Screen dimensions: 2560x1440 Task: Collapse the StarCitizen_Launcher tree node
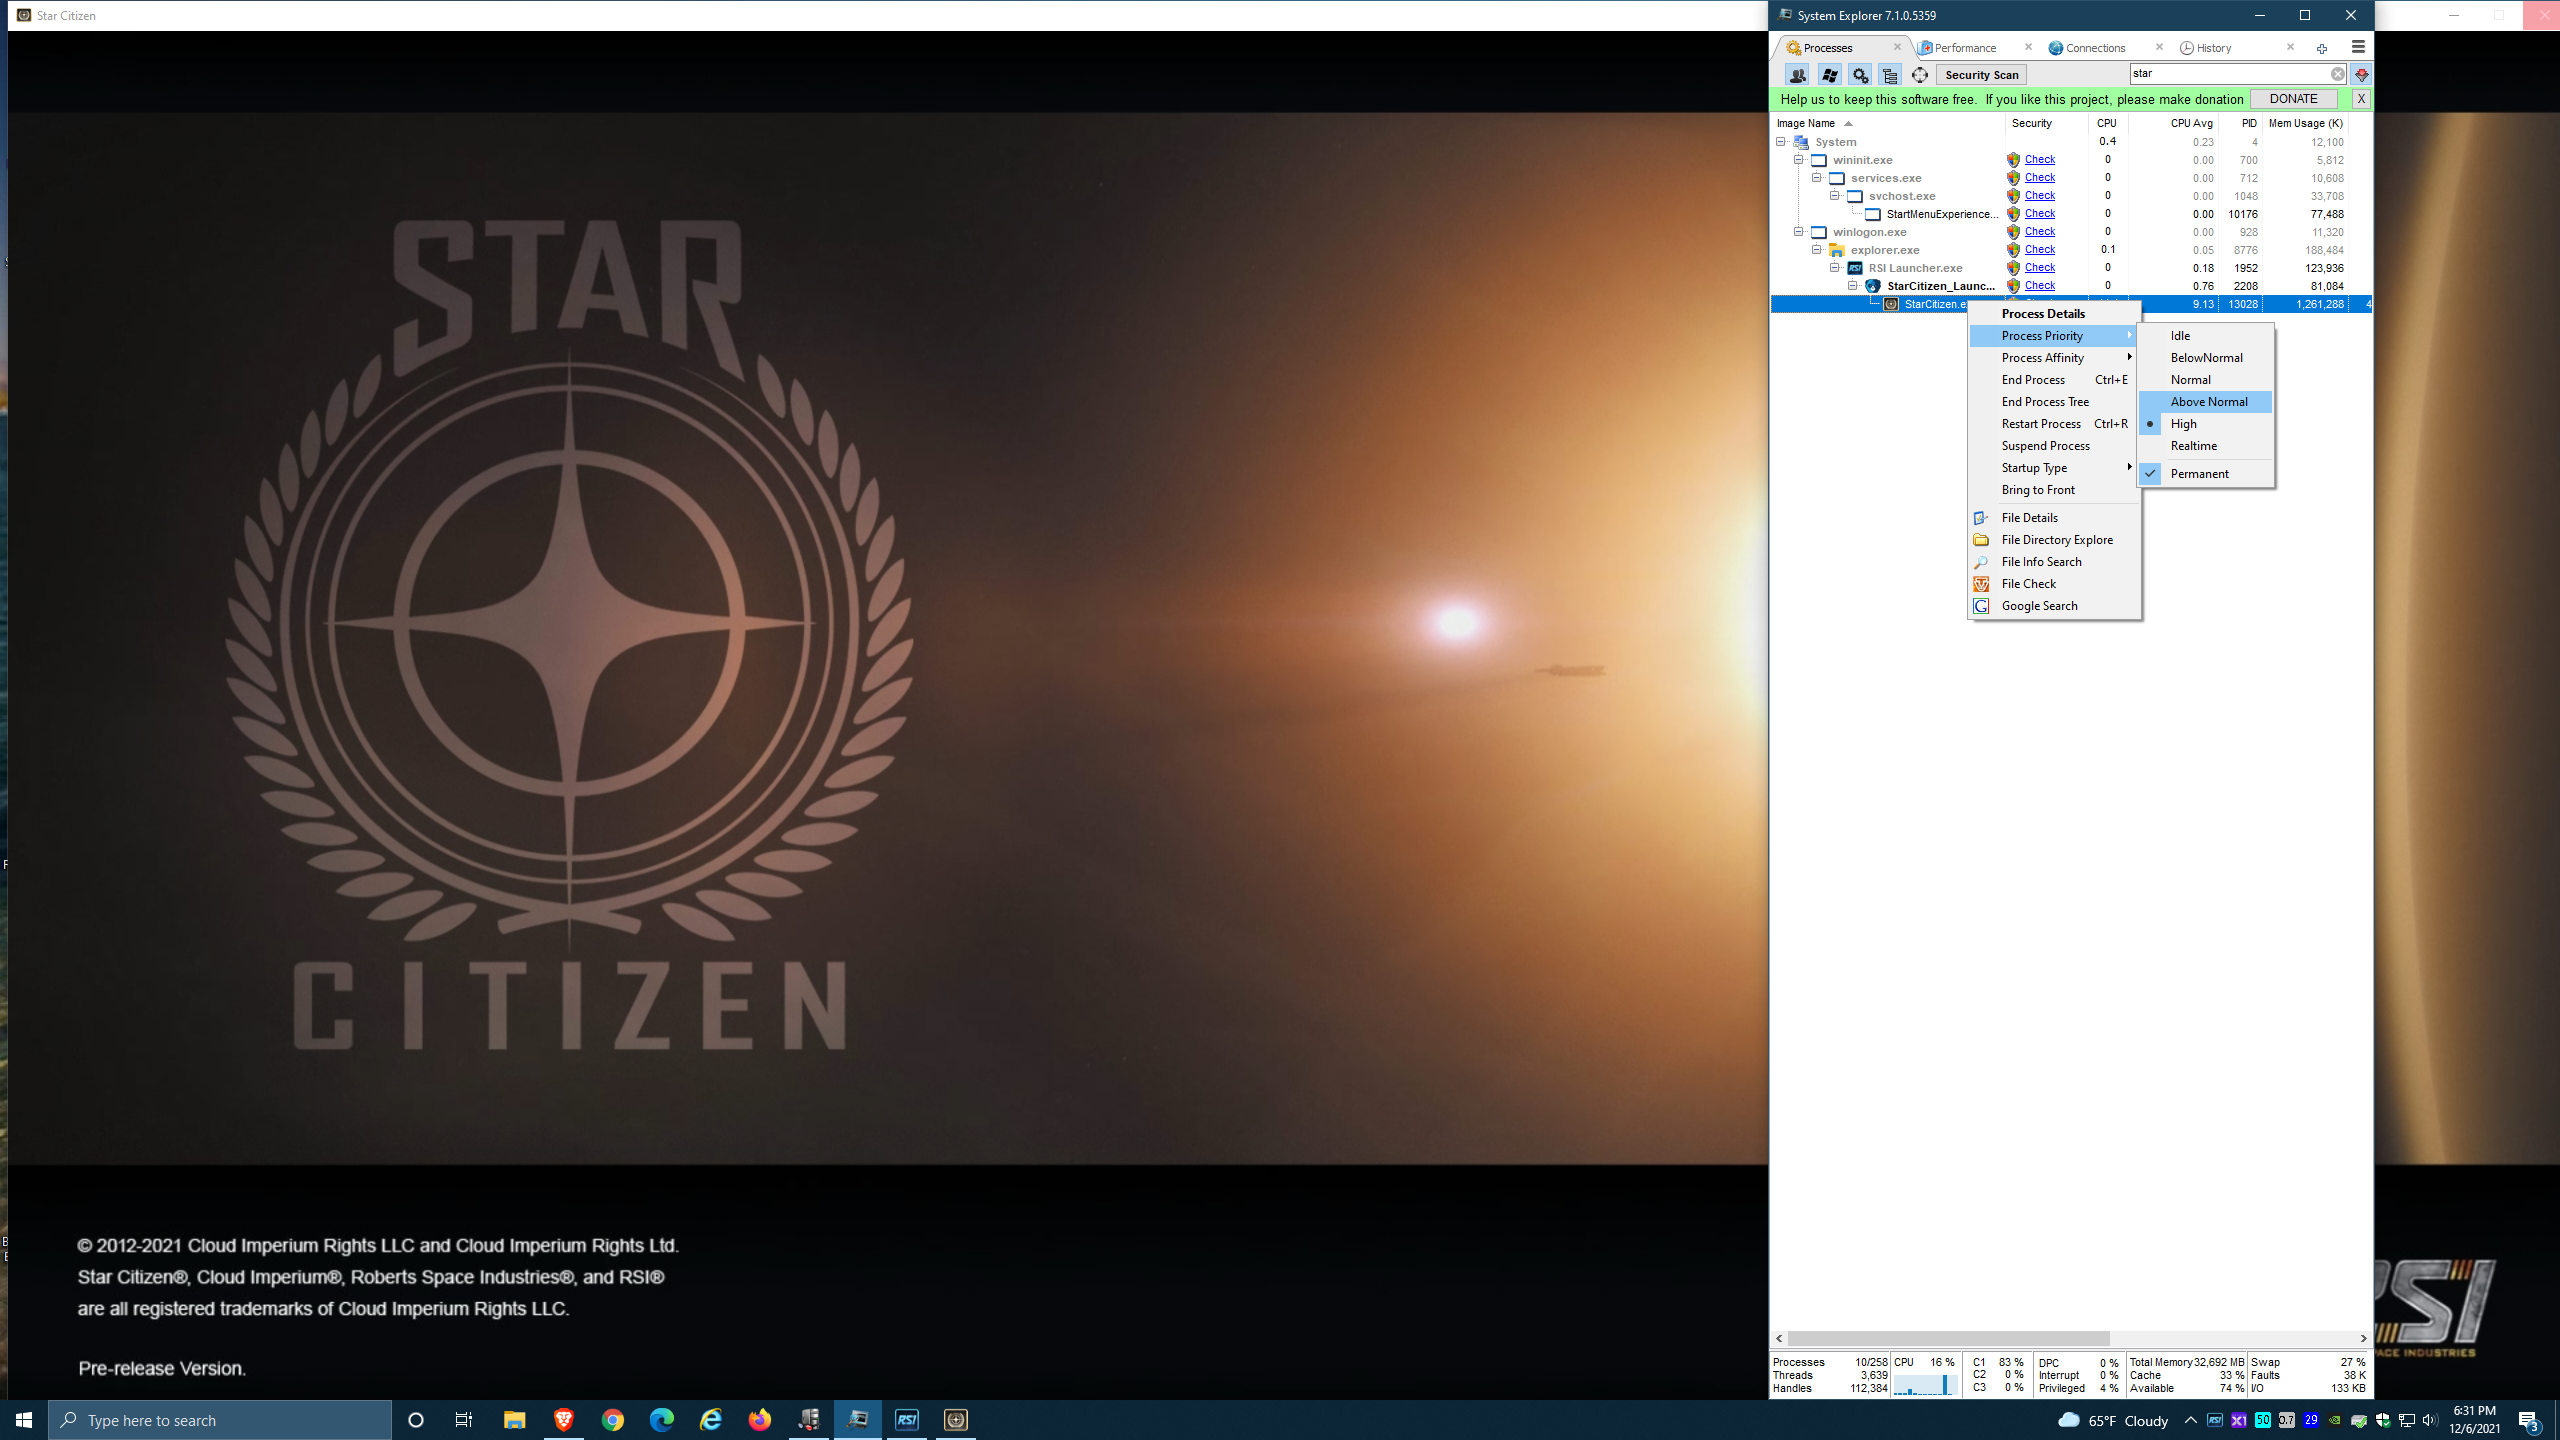pyautogui.click(x=1853, y=286)
